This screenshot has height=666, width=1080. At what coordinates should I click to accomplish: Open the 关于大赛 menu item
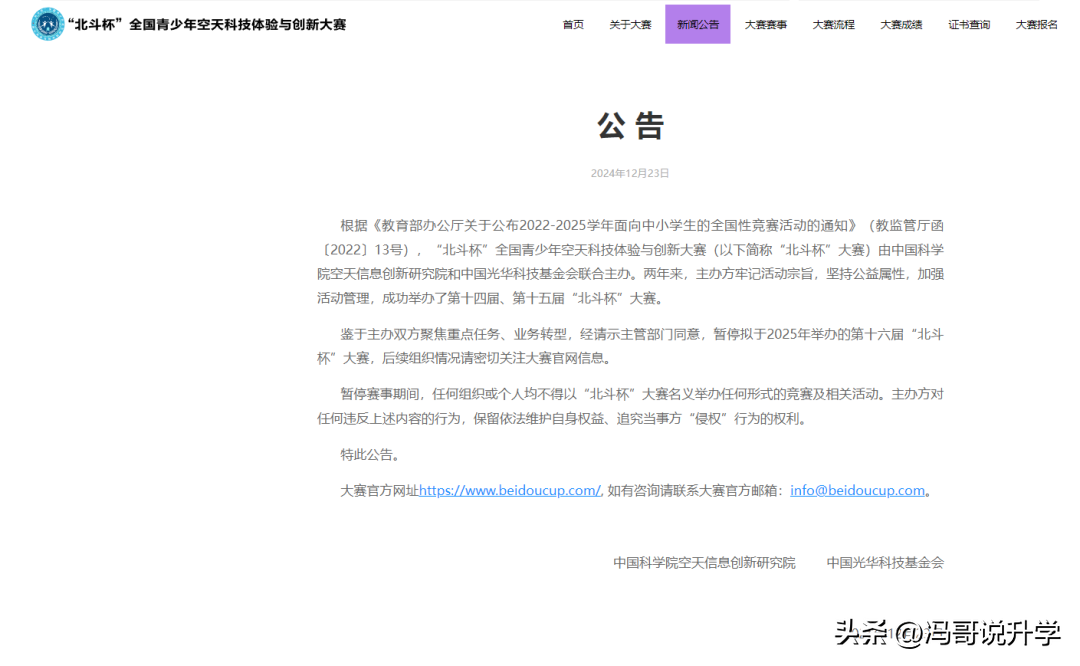[630, 25]
